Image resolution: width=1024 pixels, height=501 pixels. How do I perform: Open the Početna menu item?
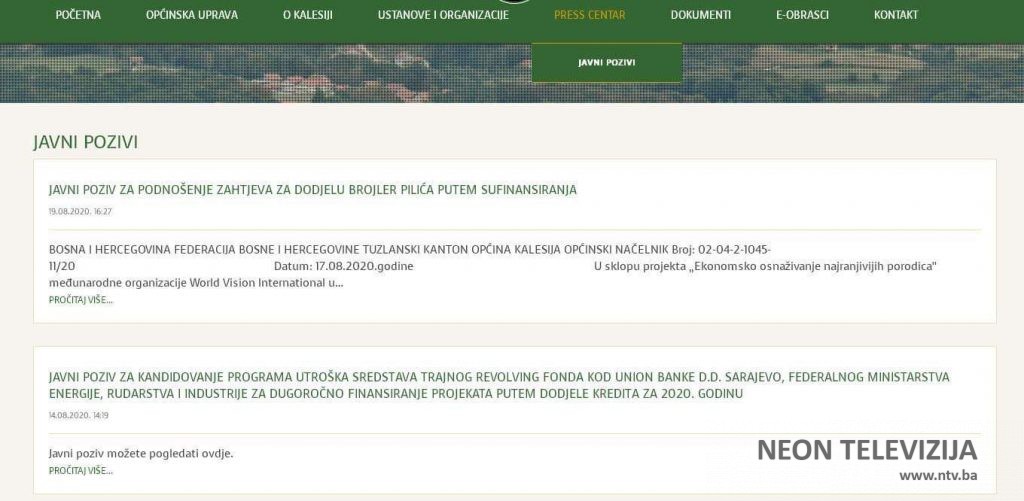[78, 15]
